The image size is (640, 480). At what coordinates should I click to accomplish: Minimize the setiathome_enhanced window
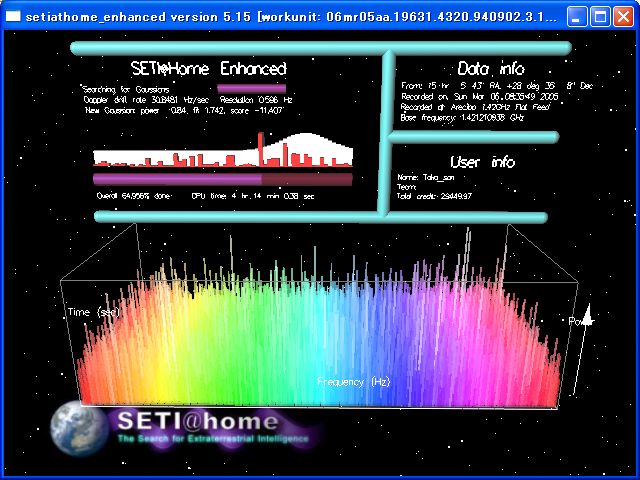[576, 17]
